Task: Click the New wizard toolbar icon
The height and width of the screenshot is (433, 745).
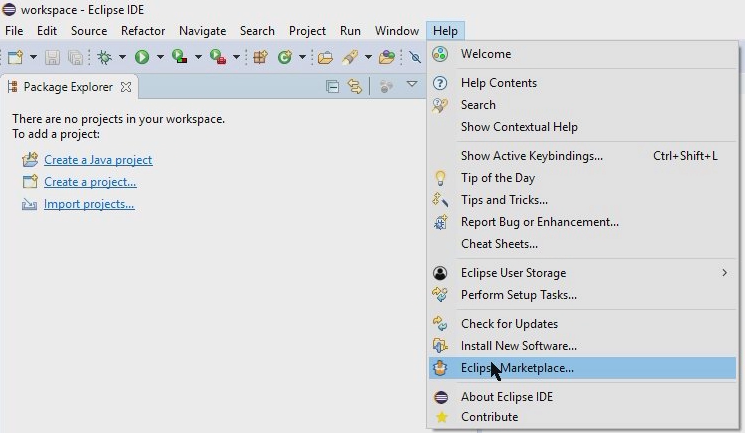Action: tap(15, 58)
